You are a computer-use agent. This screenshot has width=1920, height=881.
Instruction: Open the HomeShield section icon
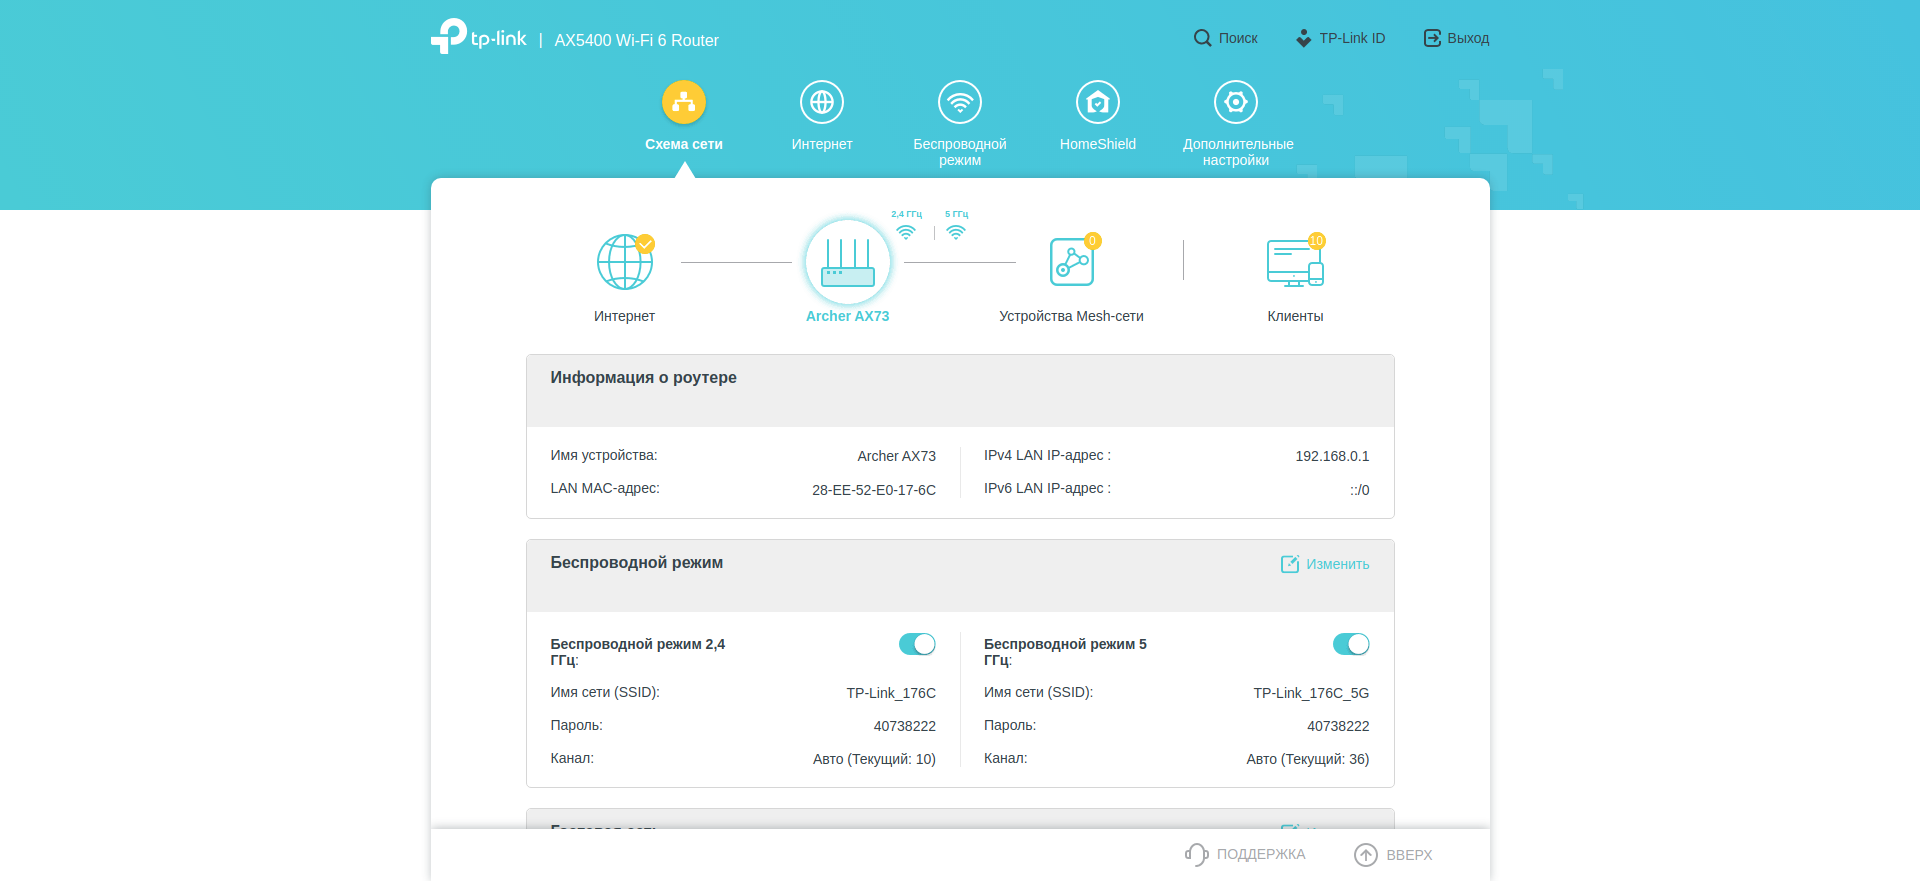tap(1097, 102)
